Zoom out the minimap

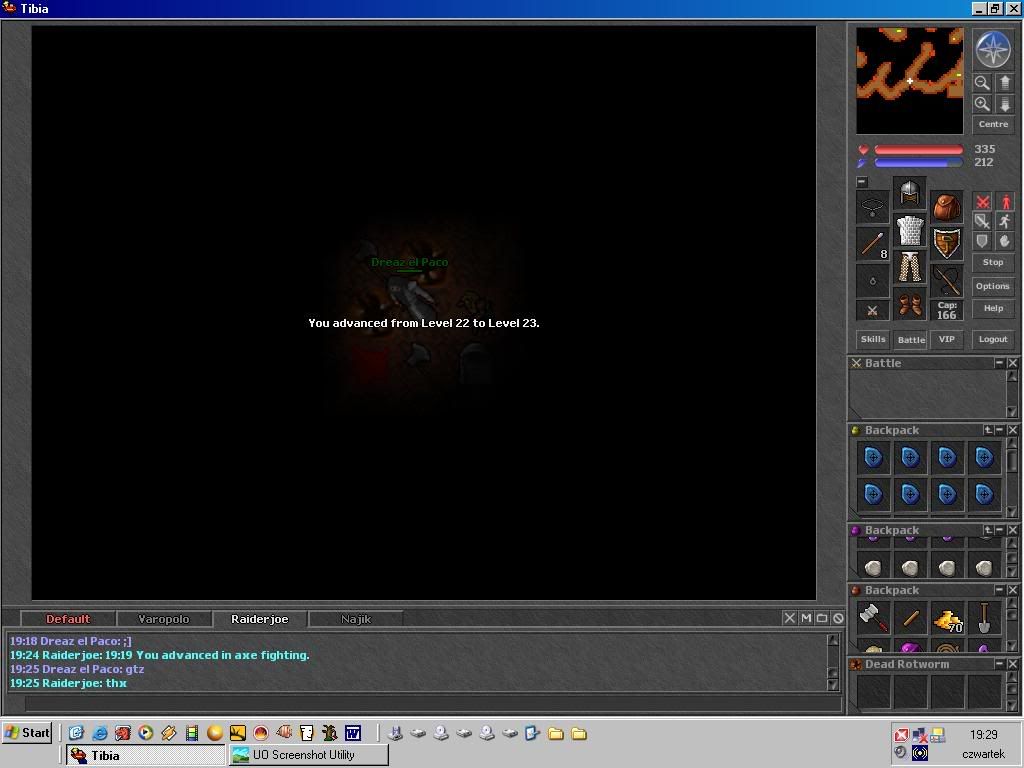click(982, 83)
